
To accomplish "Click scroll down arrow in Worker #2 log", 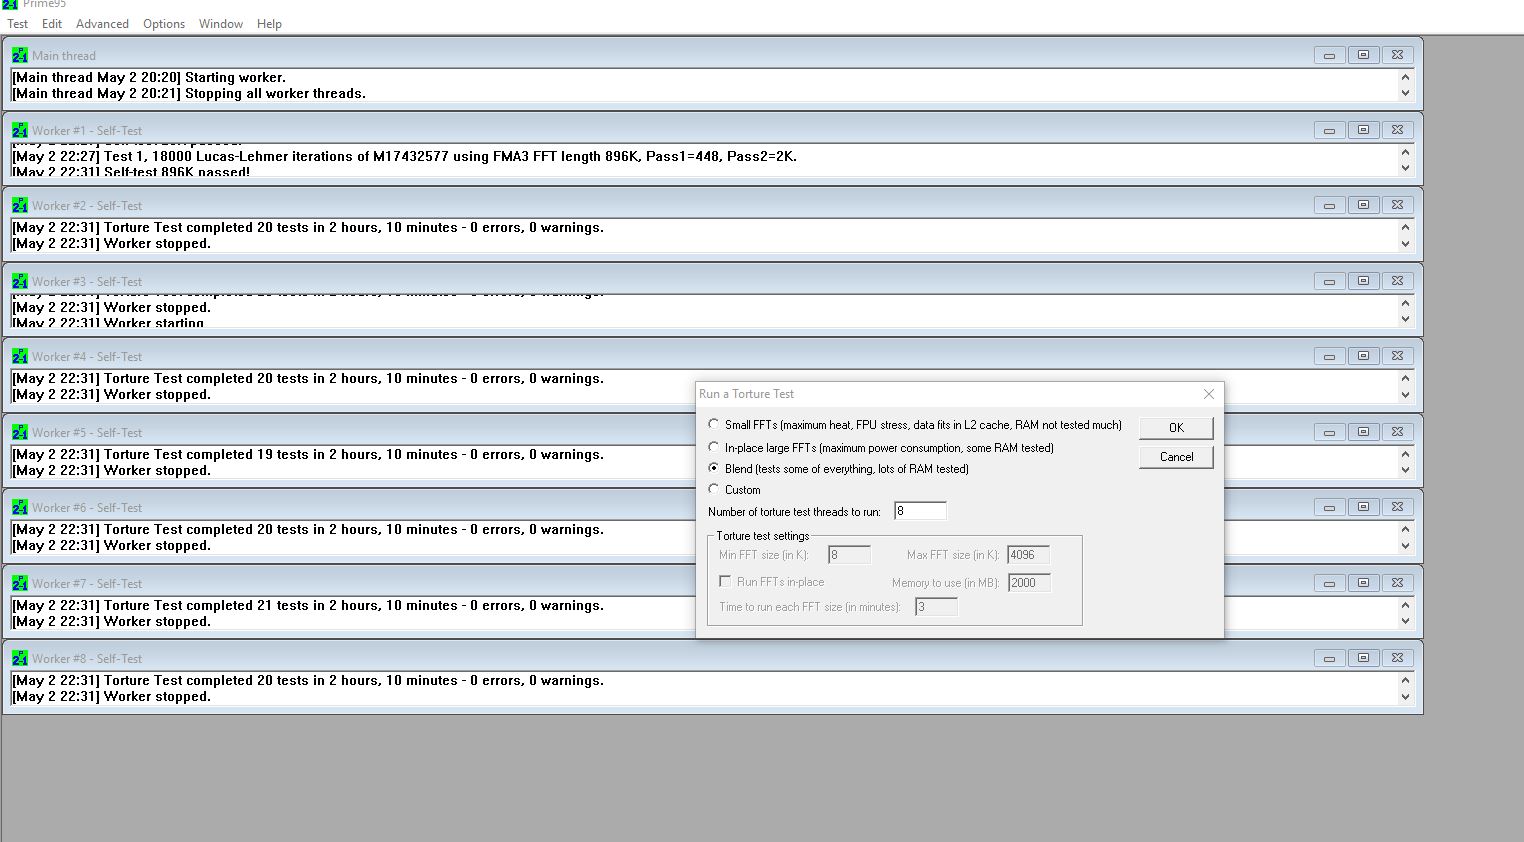I will tap(1405, 244).
